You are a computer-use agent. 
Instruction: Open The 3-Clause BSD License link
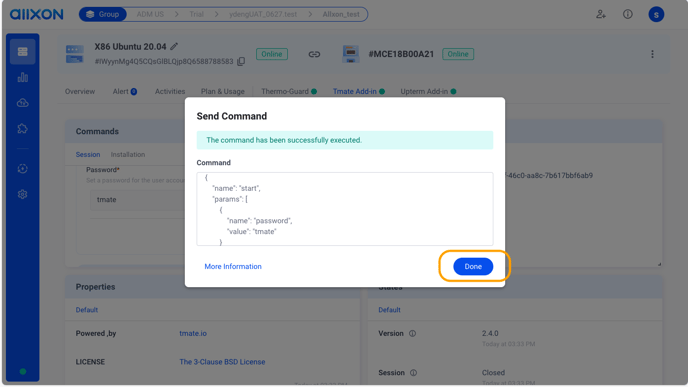coord(222,362)
